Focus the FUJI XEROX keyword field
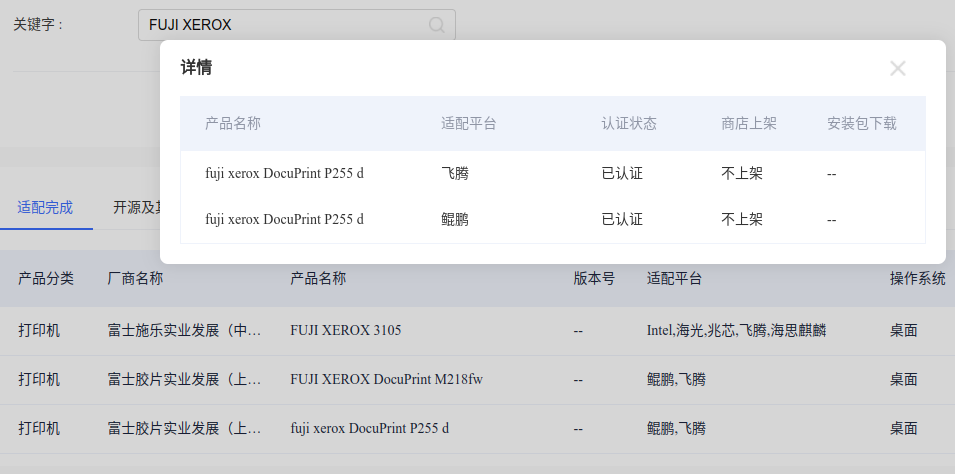The image size is (955, 474). point(297,25)
